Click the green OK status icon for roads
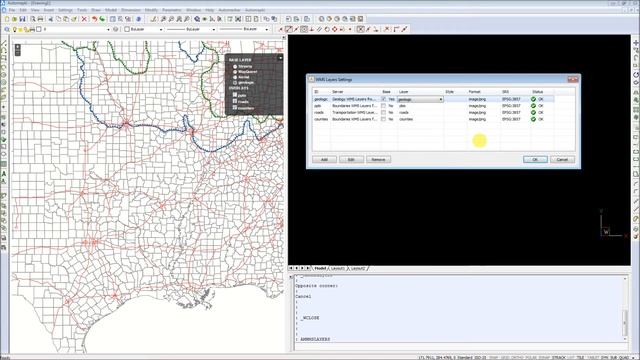 point(533,112)
